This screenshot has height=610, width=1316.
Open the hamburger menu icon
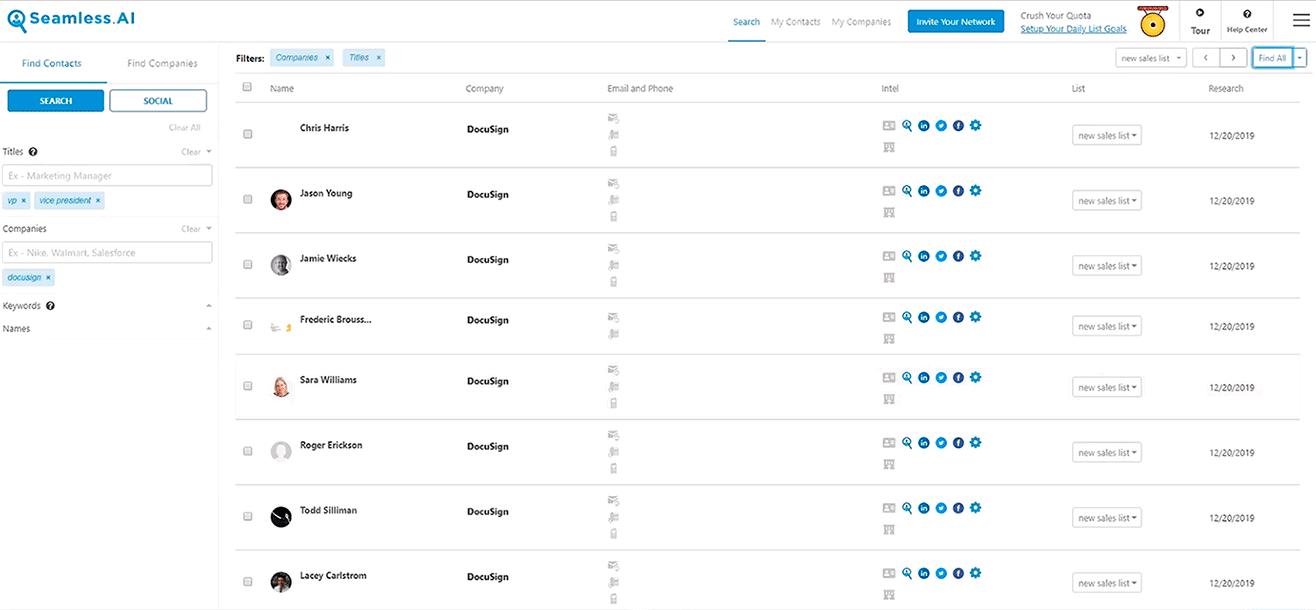(x=1300, y=21)
